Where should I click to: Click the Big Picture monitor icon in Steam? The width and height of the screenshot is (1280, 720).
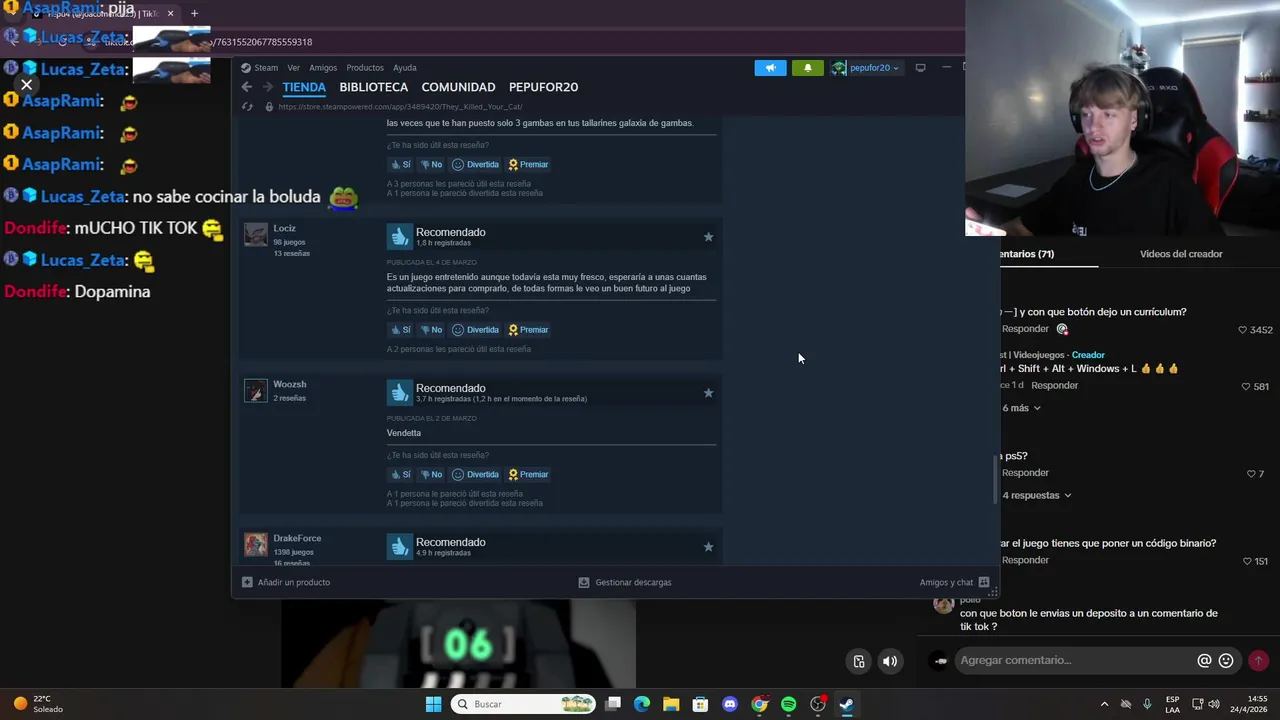click(x=920, y=68)
